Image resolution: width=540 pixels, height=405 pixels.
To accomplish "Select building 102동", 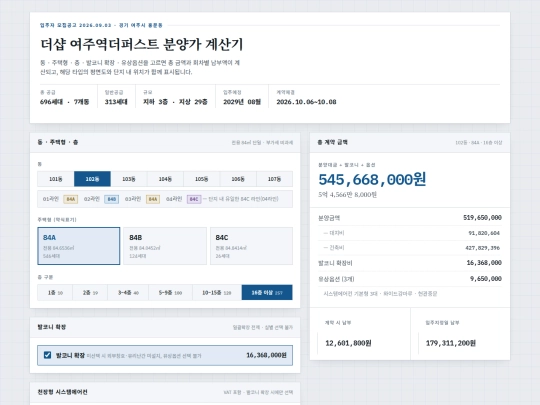I will [92, 179].
